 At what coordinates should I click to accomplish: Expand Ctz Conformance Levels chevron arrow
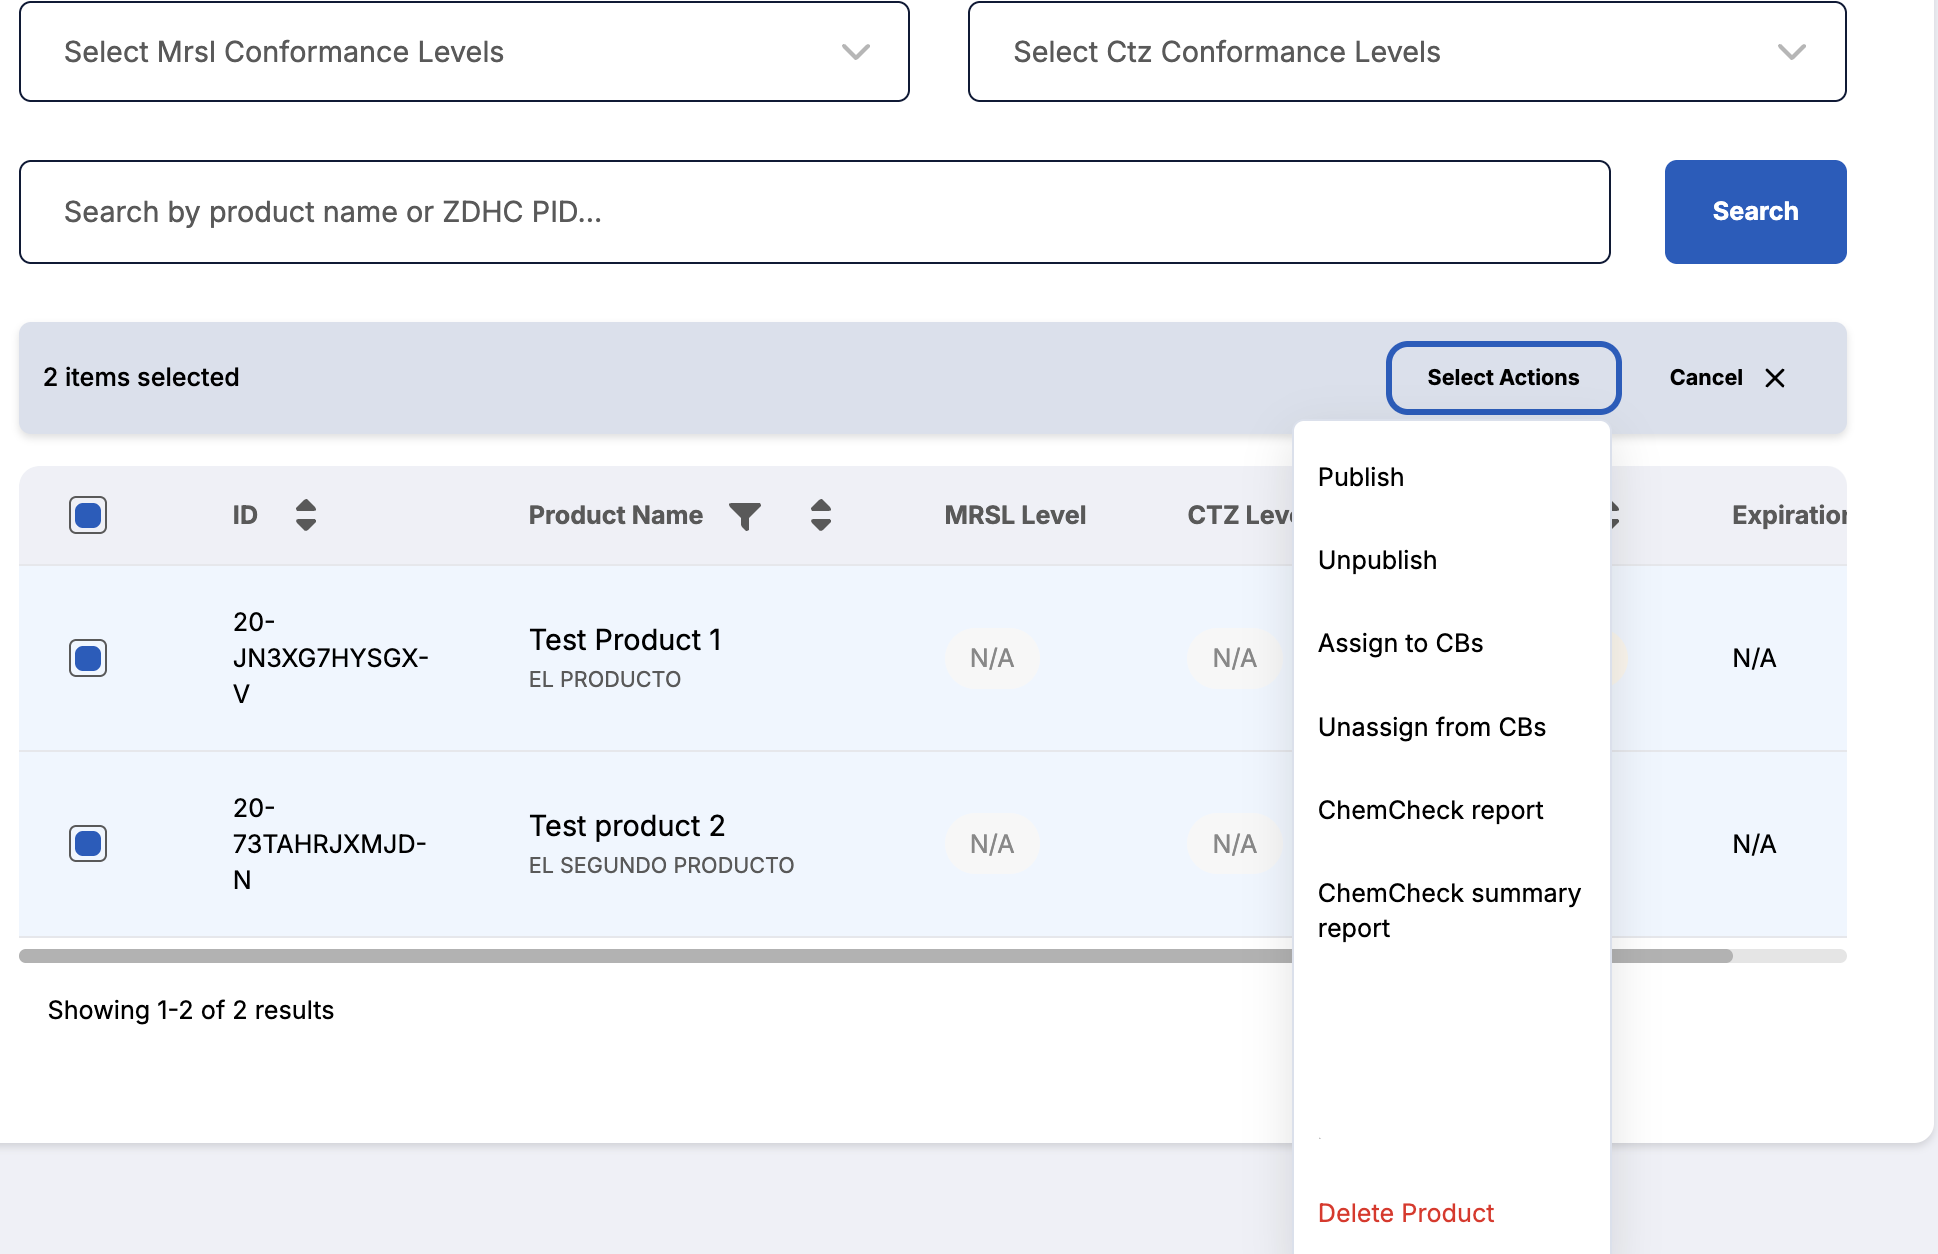click(x=1792, y=52)
